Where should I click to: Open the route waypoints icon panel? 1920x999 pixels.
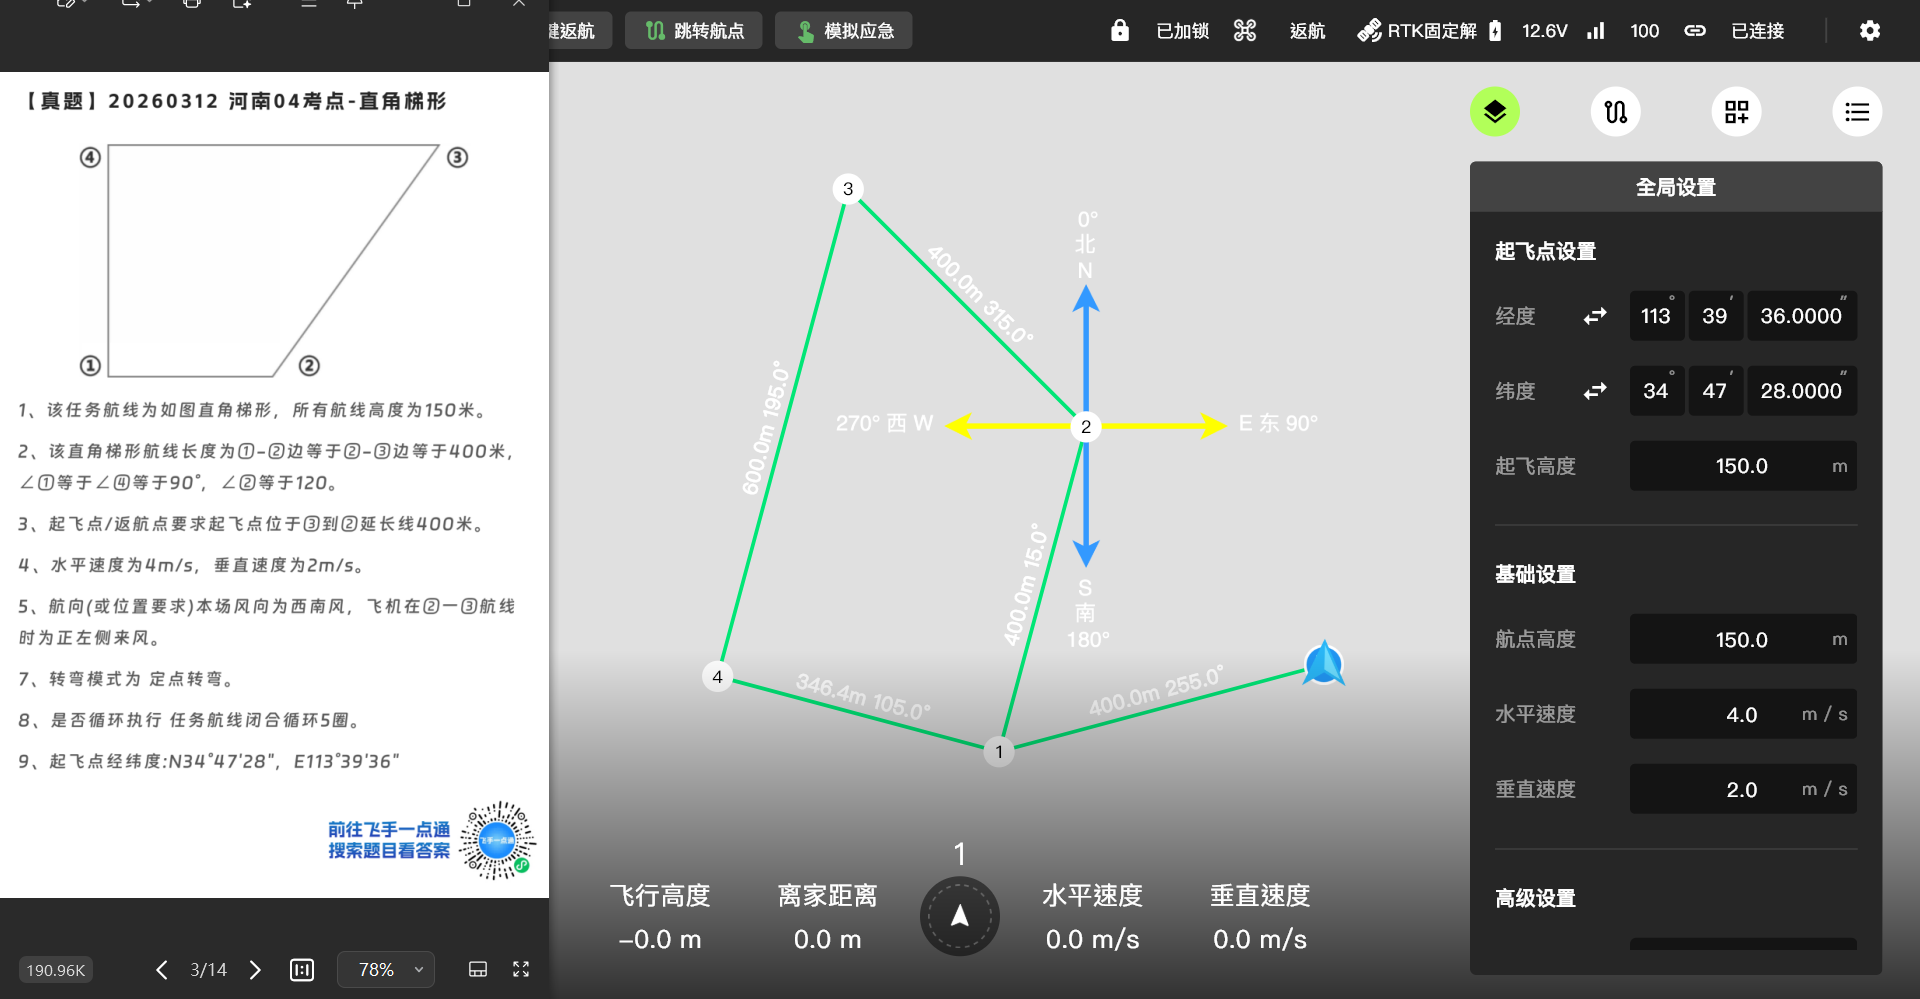1615,112
